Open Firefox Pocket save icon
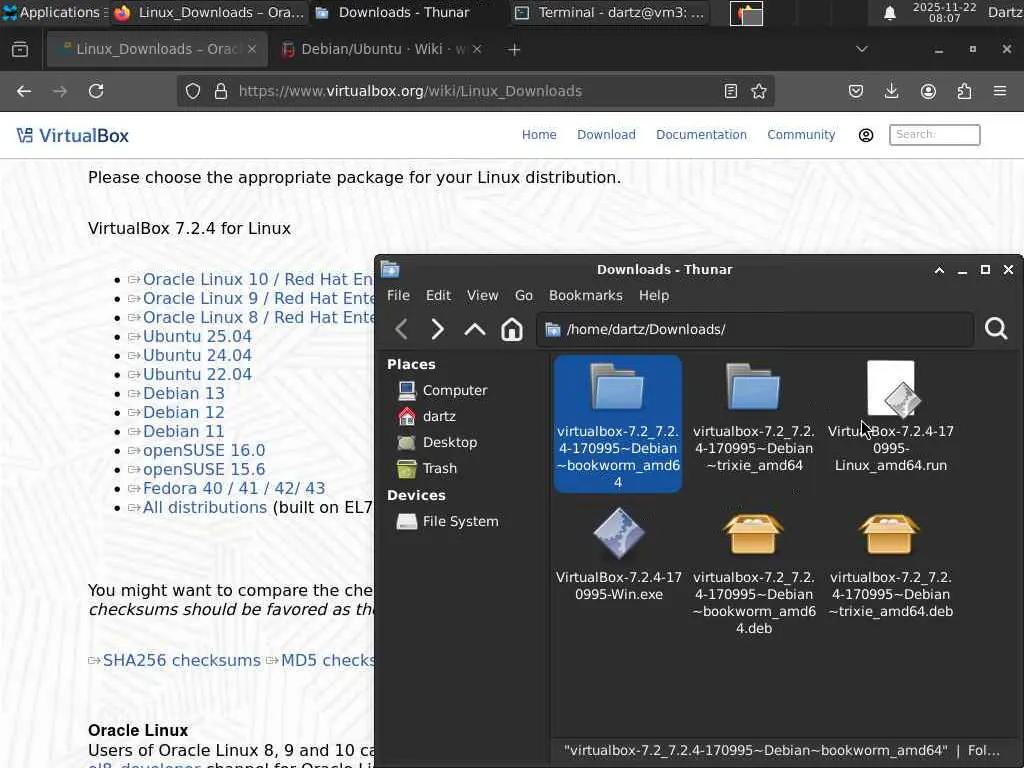The height and width of the screenshot is (768, 1024). click(856, 91)
